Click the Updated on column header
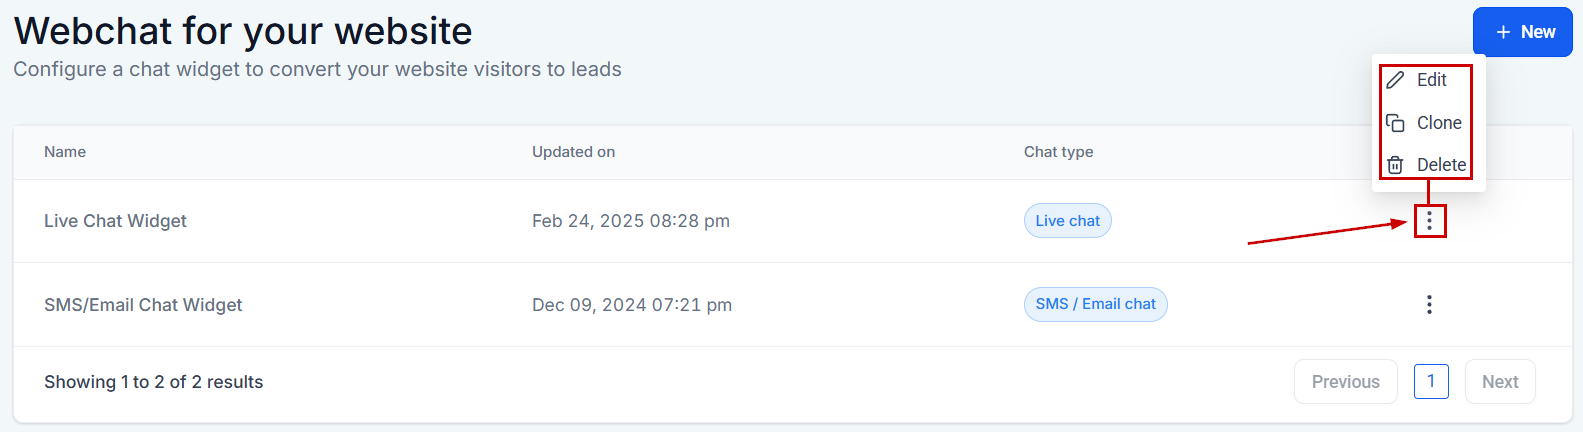 [573, 152]
